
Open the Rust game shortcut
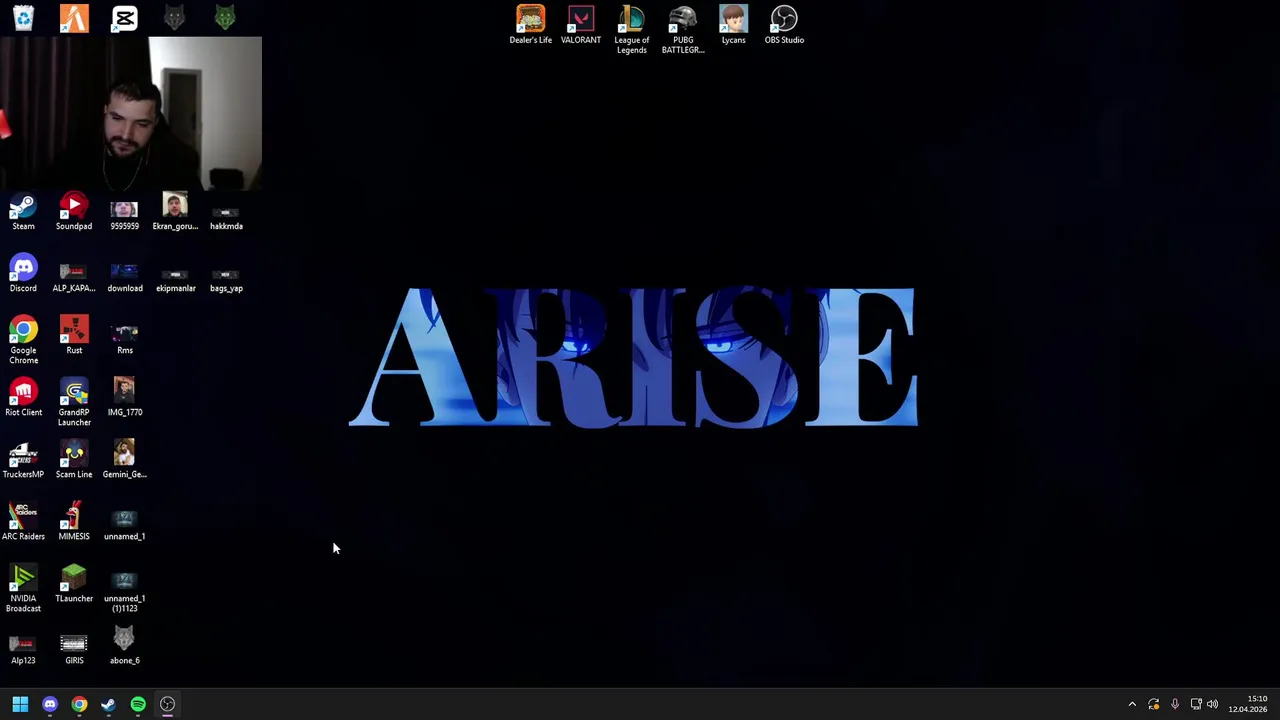(74, 336)
